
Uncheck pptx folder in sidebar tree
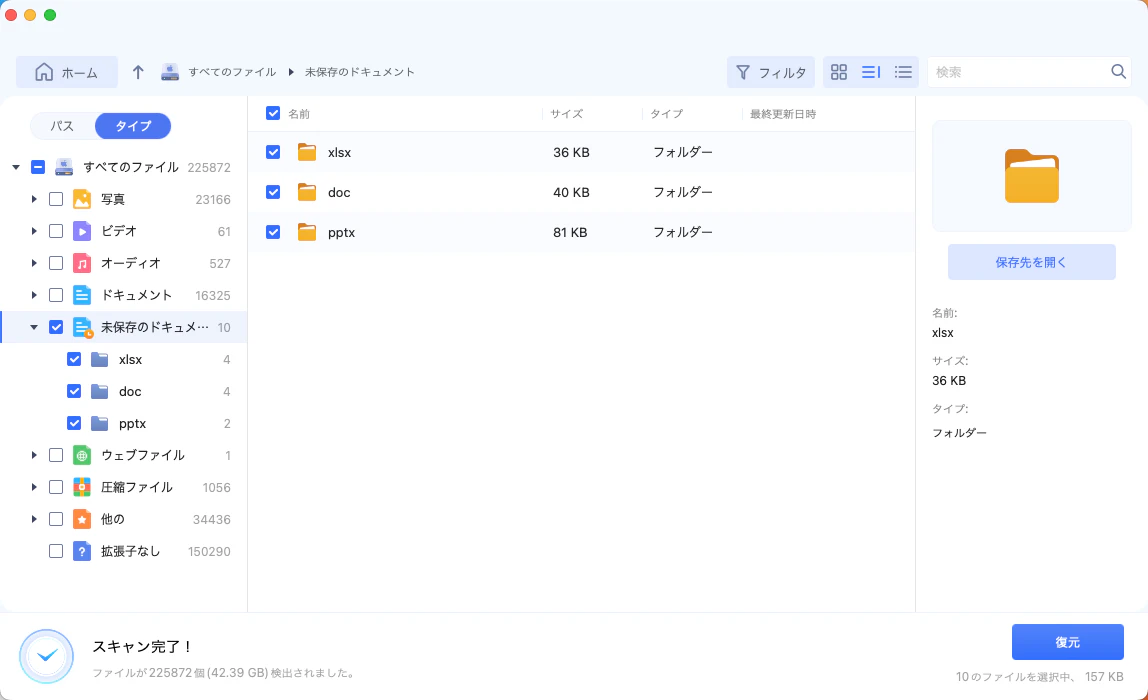click(74, 423)
